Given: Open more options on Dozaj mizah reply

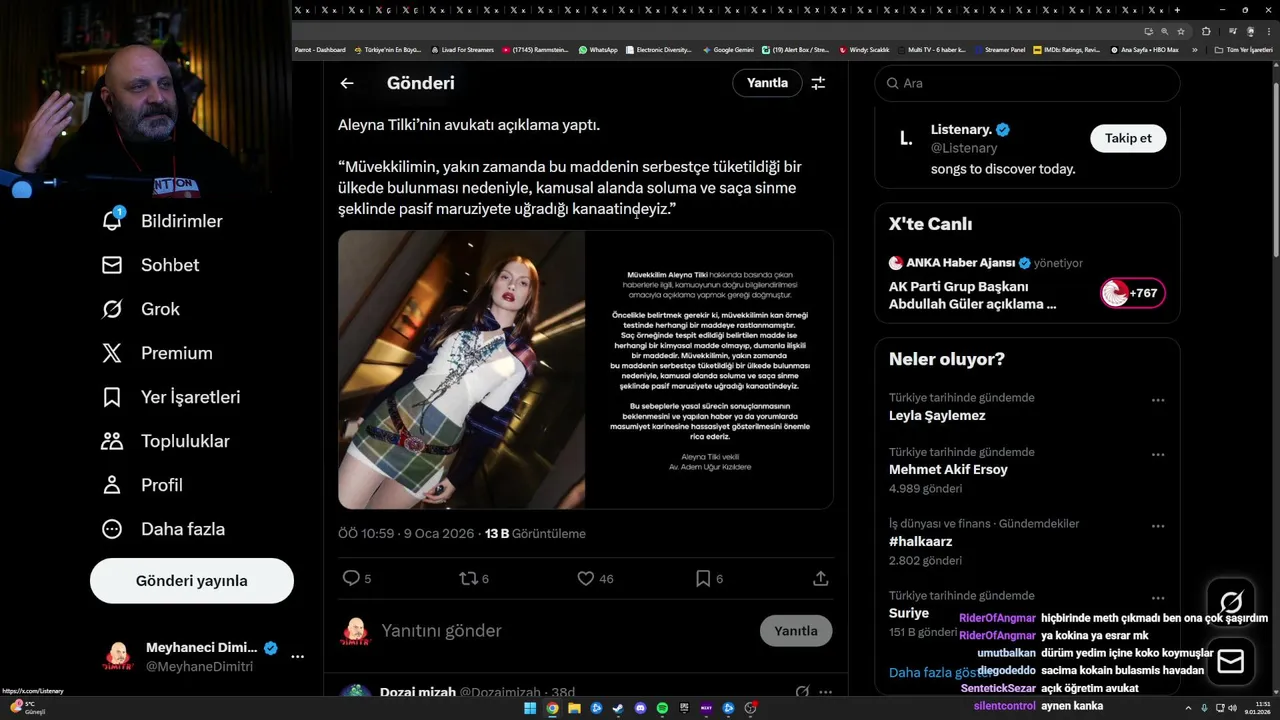Looking at the screenshot, I should click(825, 692).
